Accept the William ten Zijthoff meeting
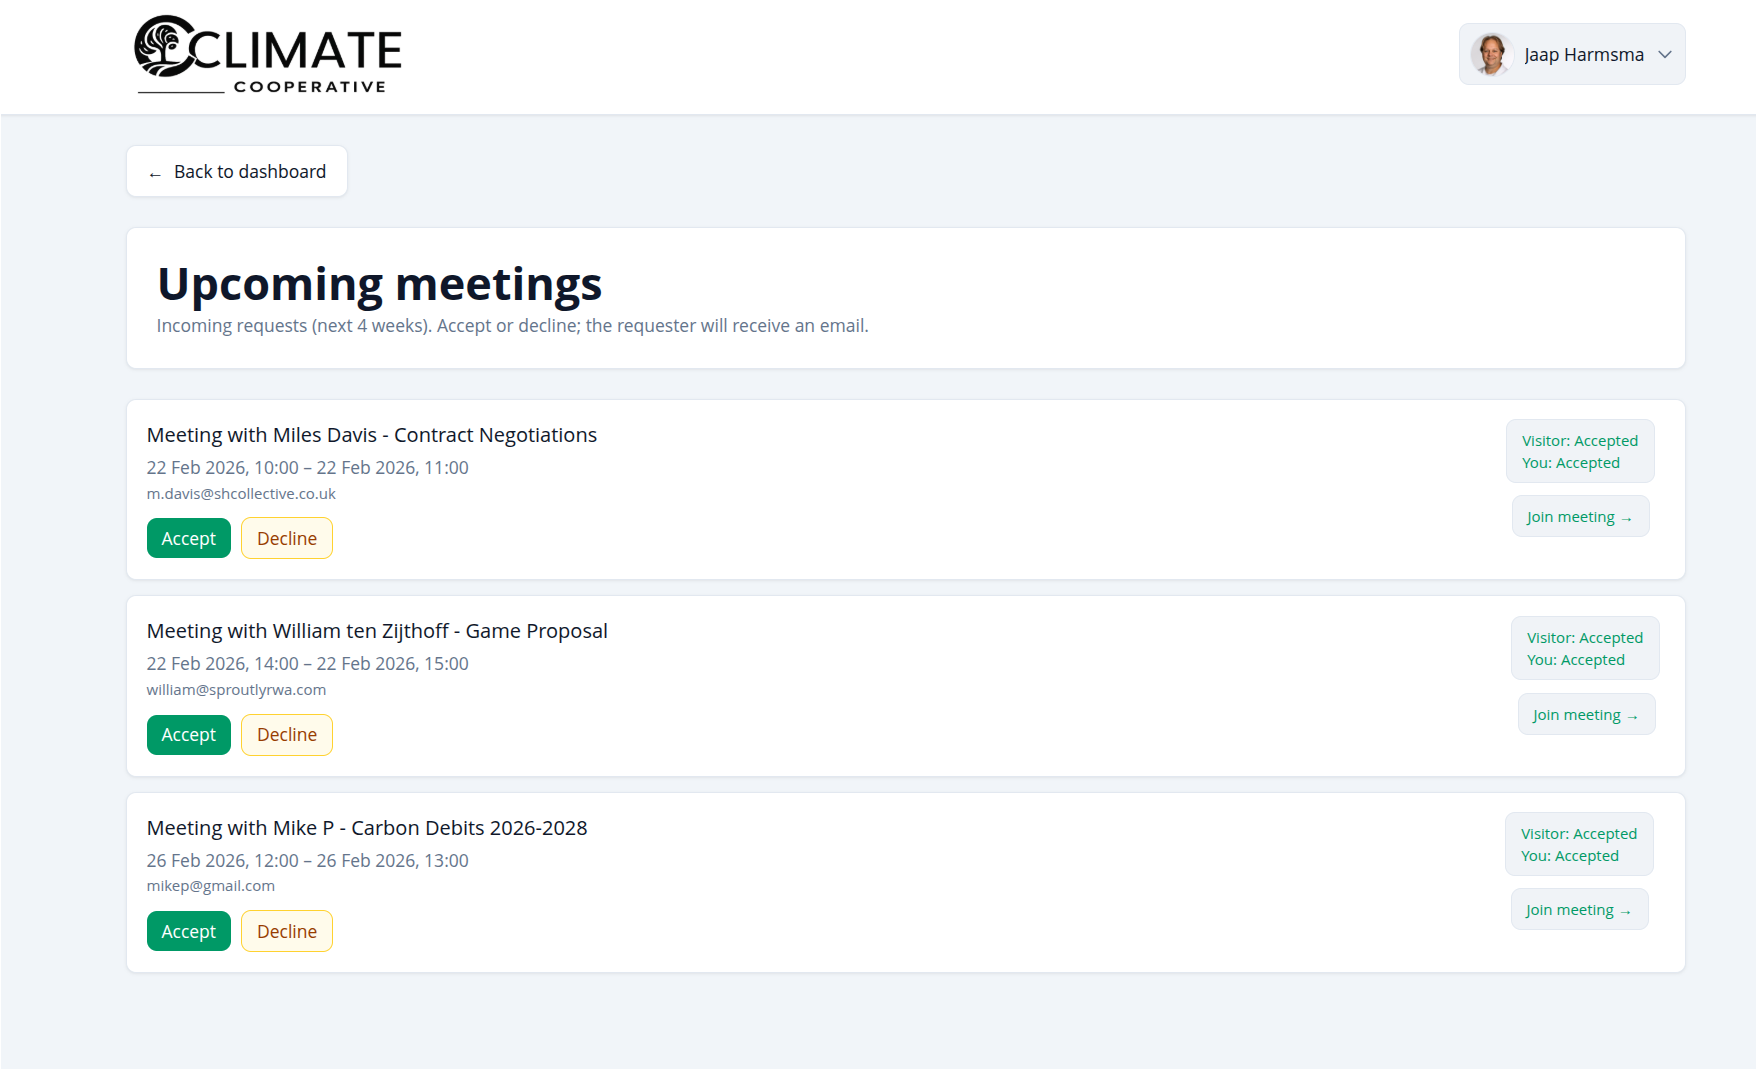 (188, 735)
